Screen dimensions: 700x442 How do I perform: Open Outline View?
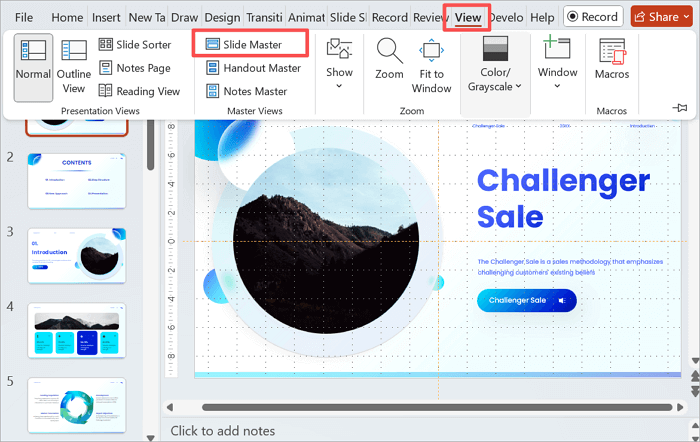[x=74, y=67]
